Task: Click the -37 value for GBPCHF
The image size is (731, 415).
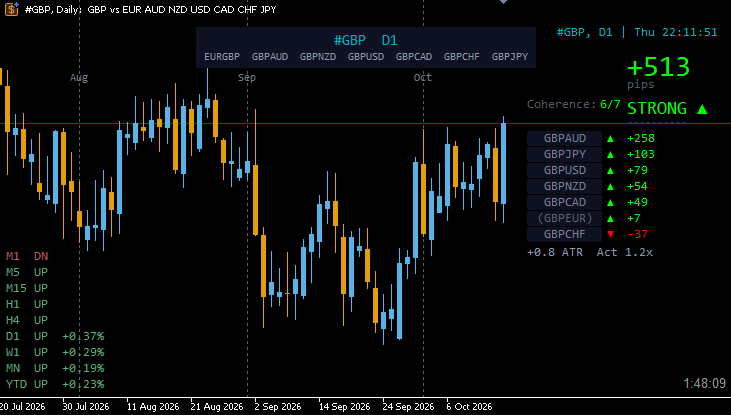Action: tap(638, 234)
